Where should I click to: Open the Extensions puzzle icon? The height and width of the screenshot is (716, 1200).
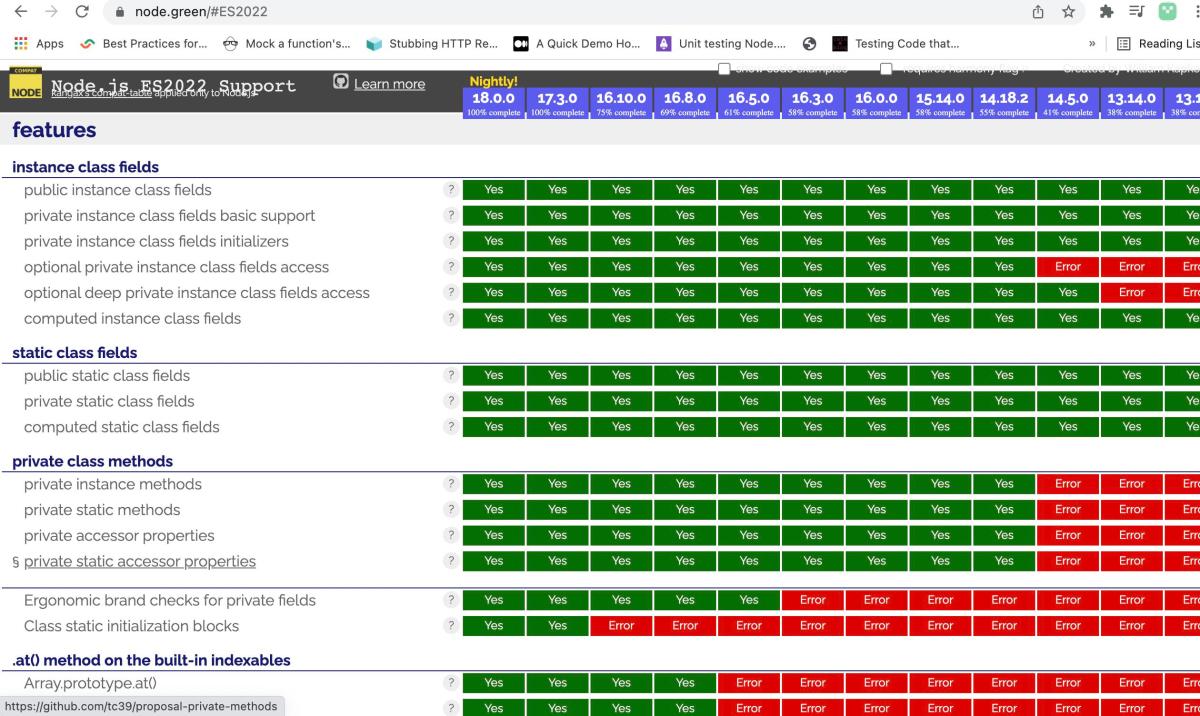tap(1106, 12)
